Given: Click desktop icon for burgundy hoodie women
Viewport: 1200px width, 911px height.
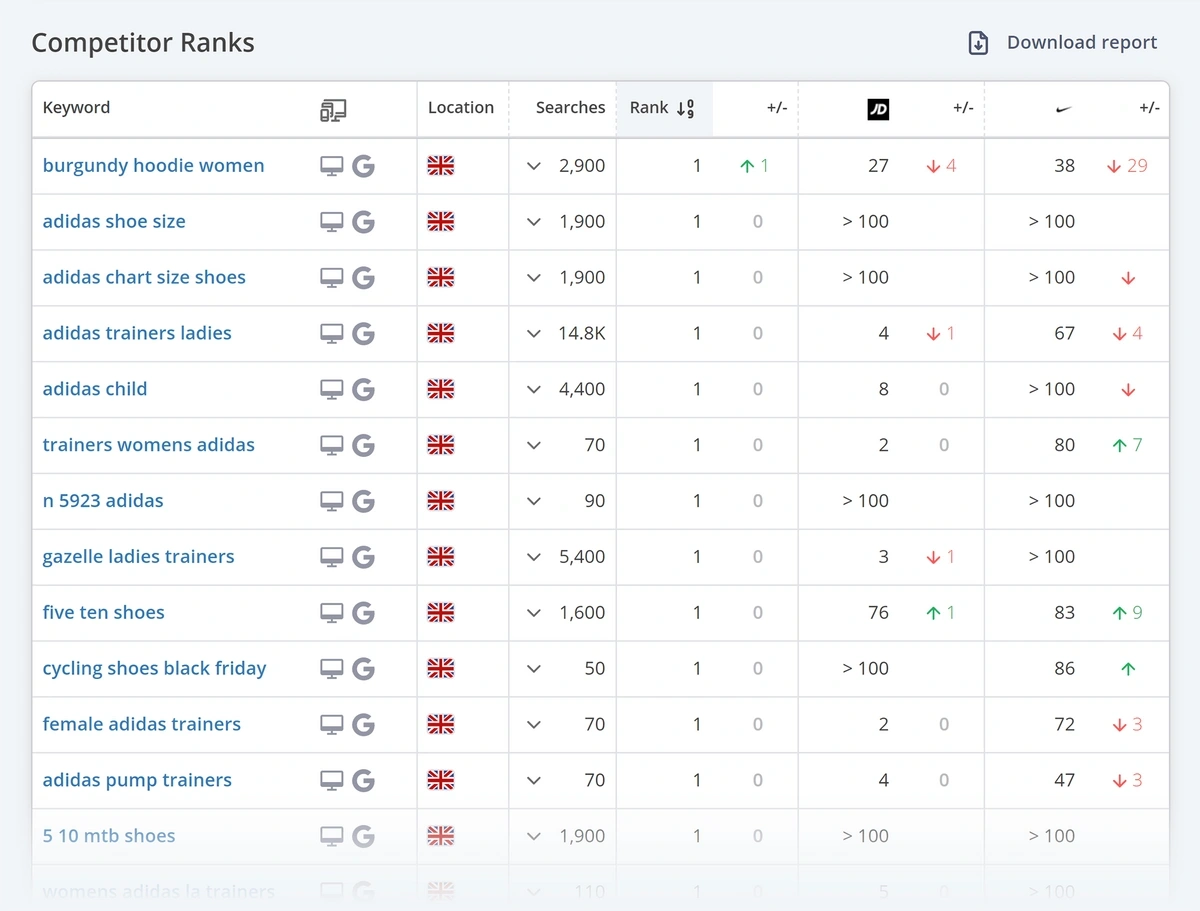Looking at the screenshot, I should (332, 166).
